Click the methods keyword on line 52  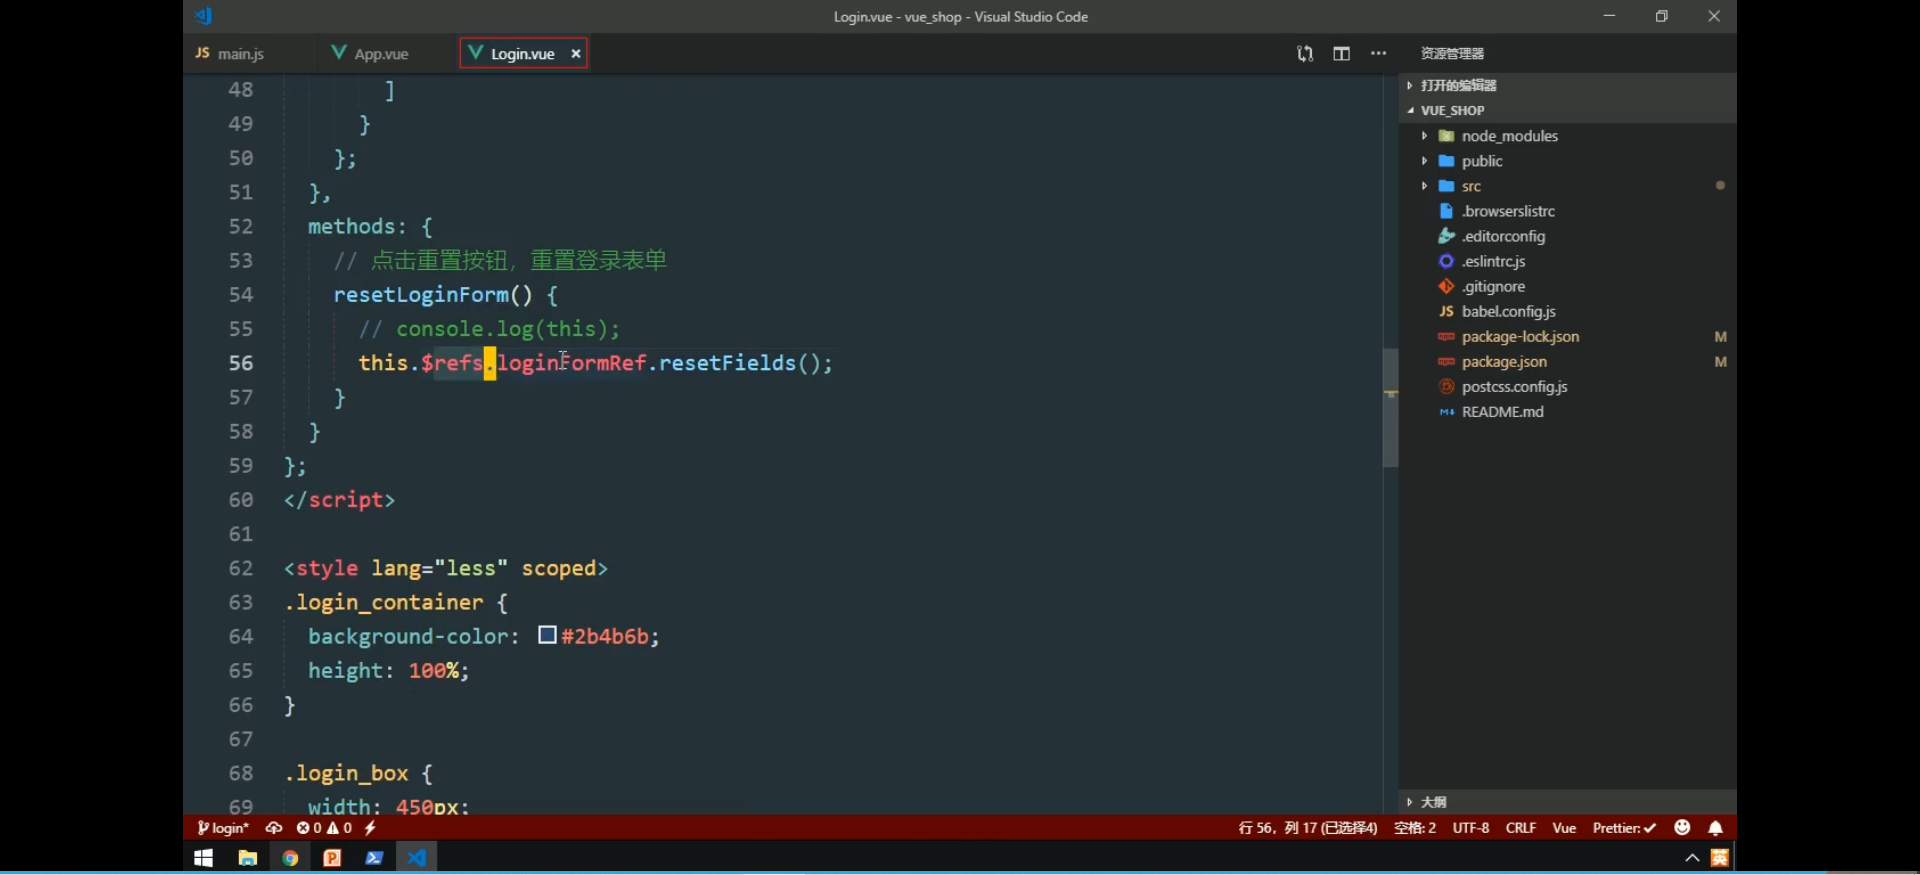(x=351, y=227)
